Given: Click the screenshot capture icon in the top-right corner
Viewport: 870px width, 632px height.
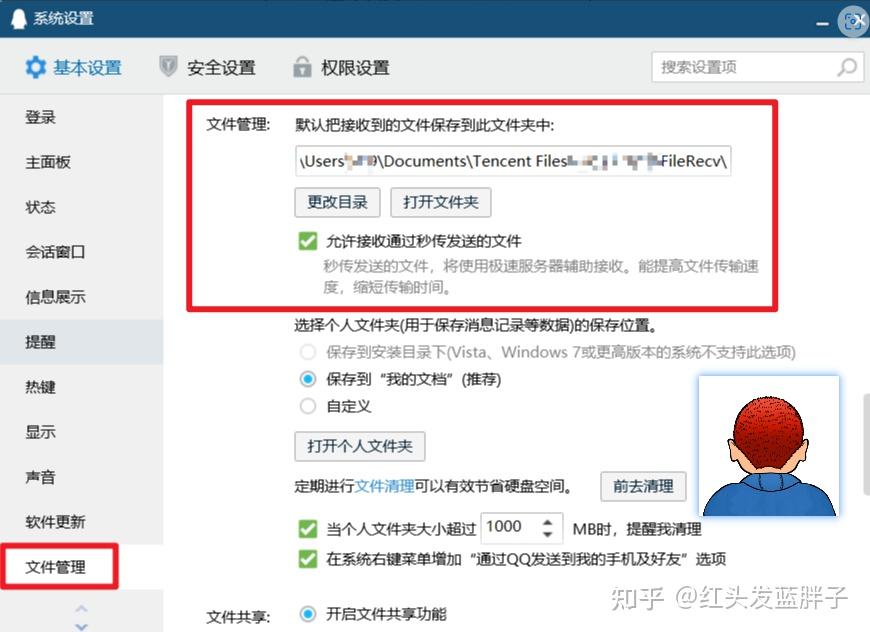Looking at the screenshot, I should coord(853,22).
